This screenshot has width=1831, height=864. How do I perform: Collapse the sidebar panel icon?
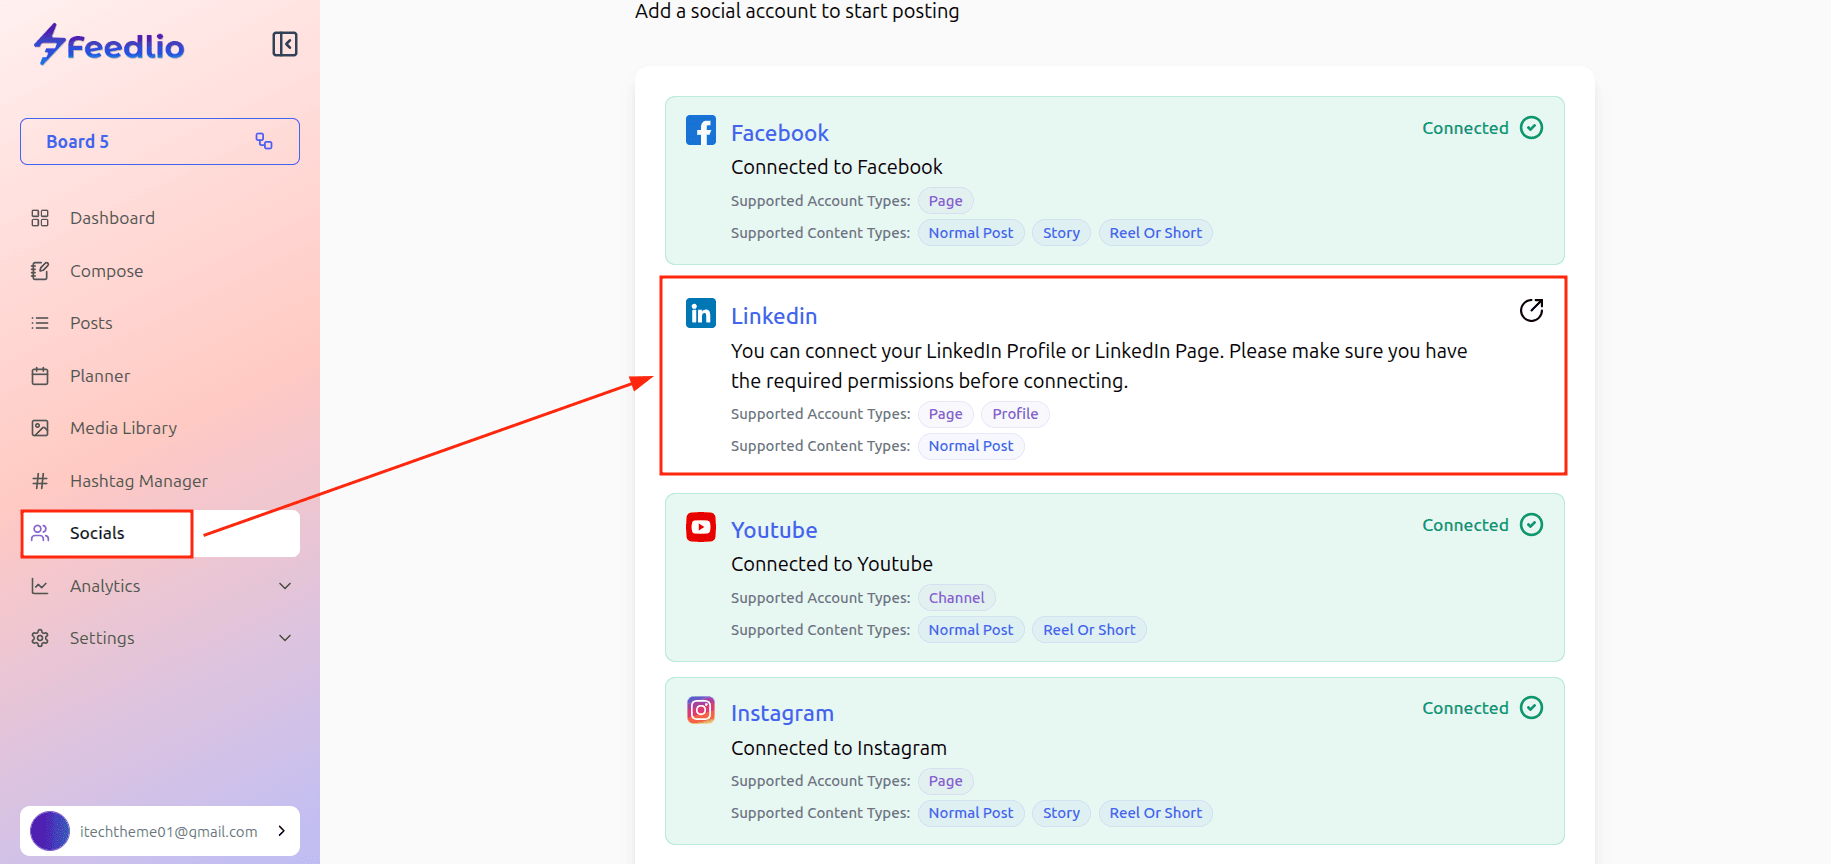[285, 44]
